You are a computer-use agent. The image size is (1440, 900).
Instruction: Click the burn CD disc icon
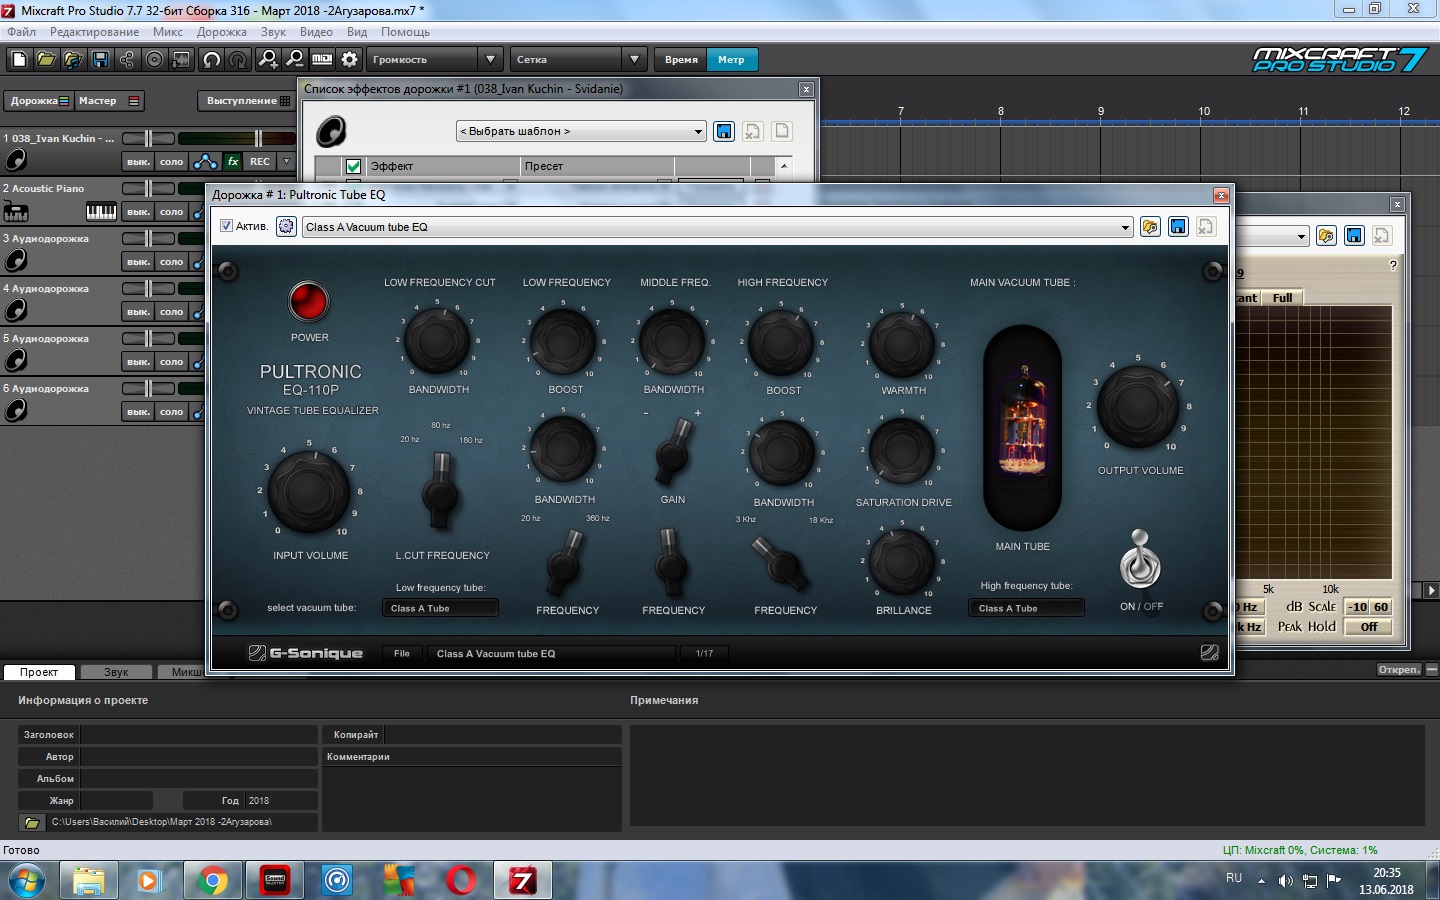tap(154, 60)
